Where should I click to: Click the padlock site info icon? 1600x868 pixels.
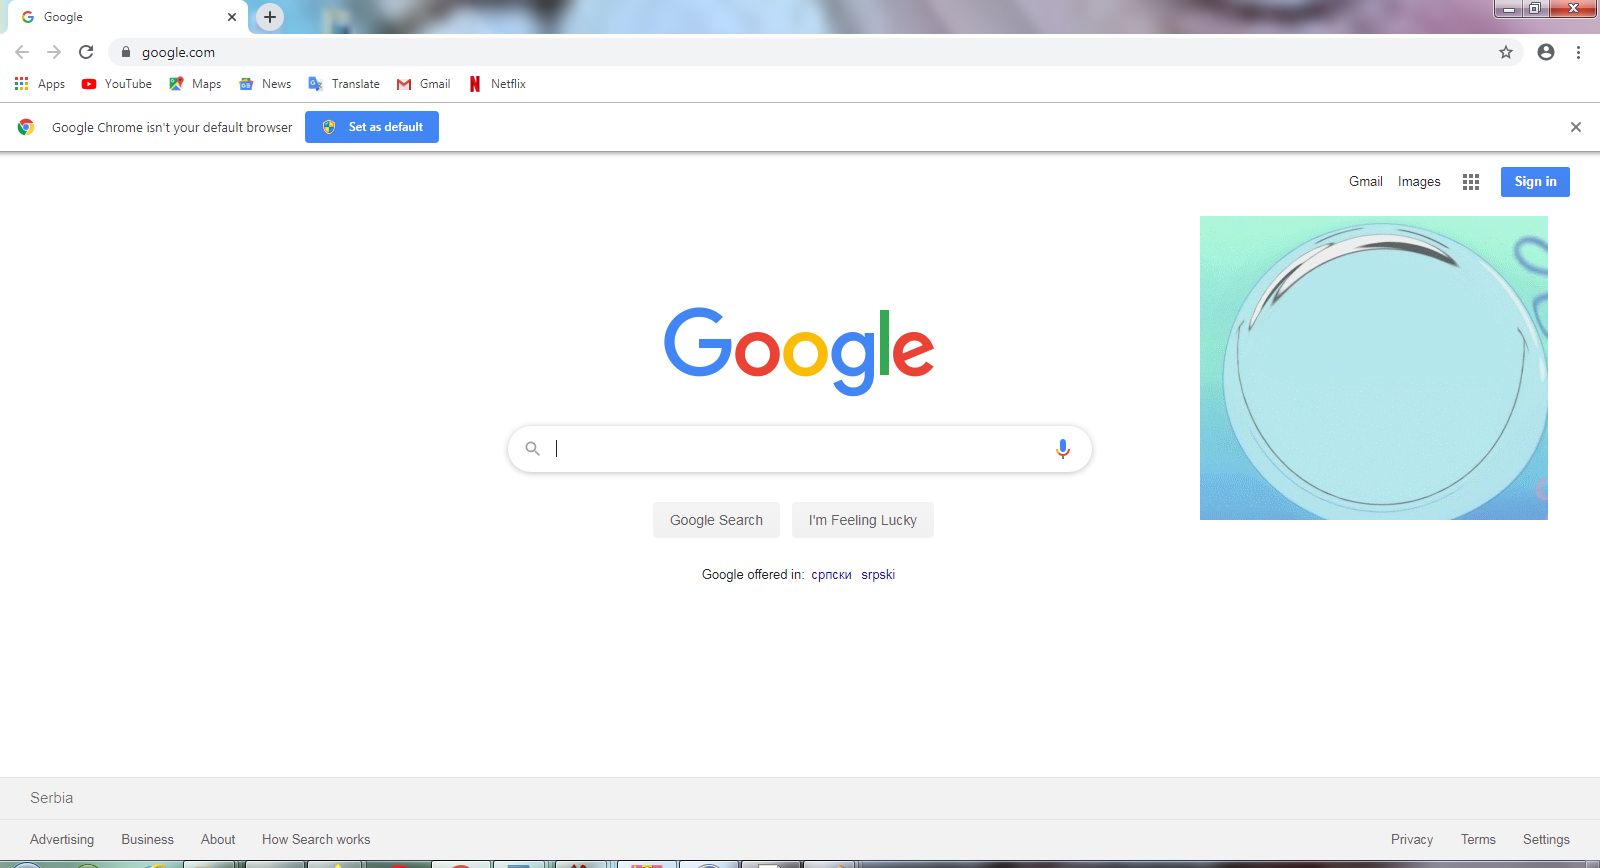click(125, 52)
